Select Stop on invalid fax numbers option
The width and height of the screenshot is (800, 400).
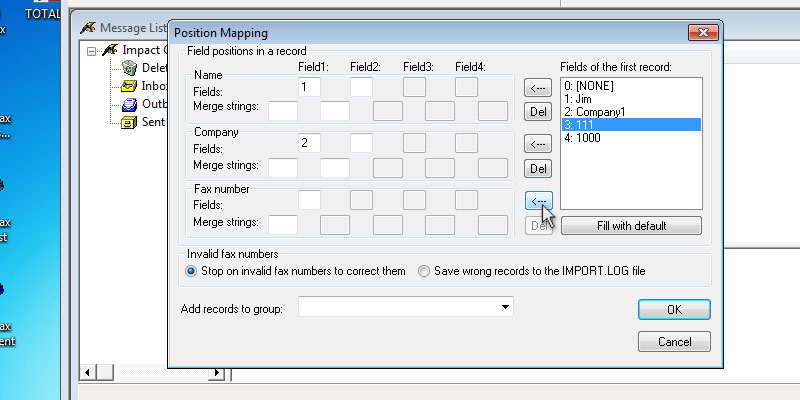click(x=192, y=271)
